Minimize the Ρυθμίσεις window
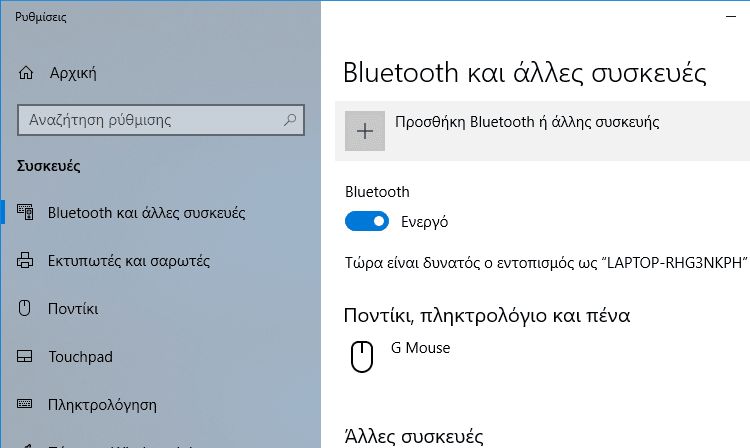 [731, 17]
